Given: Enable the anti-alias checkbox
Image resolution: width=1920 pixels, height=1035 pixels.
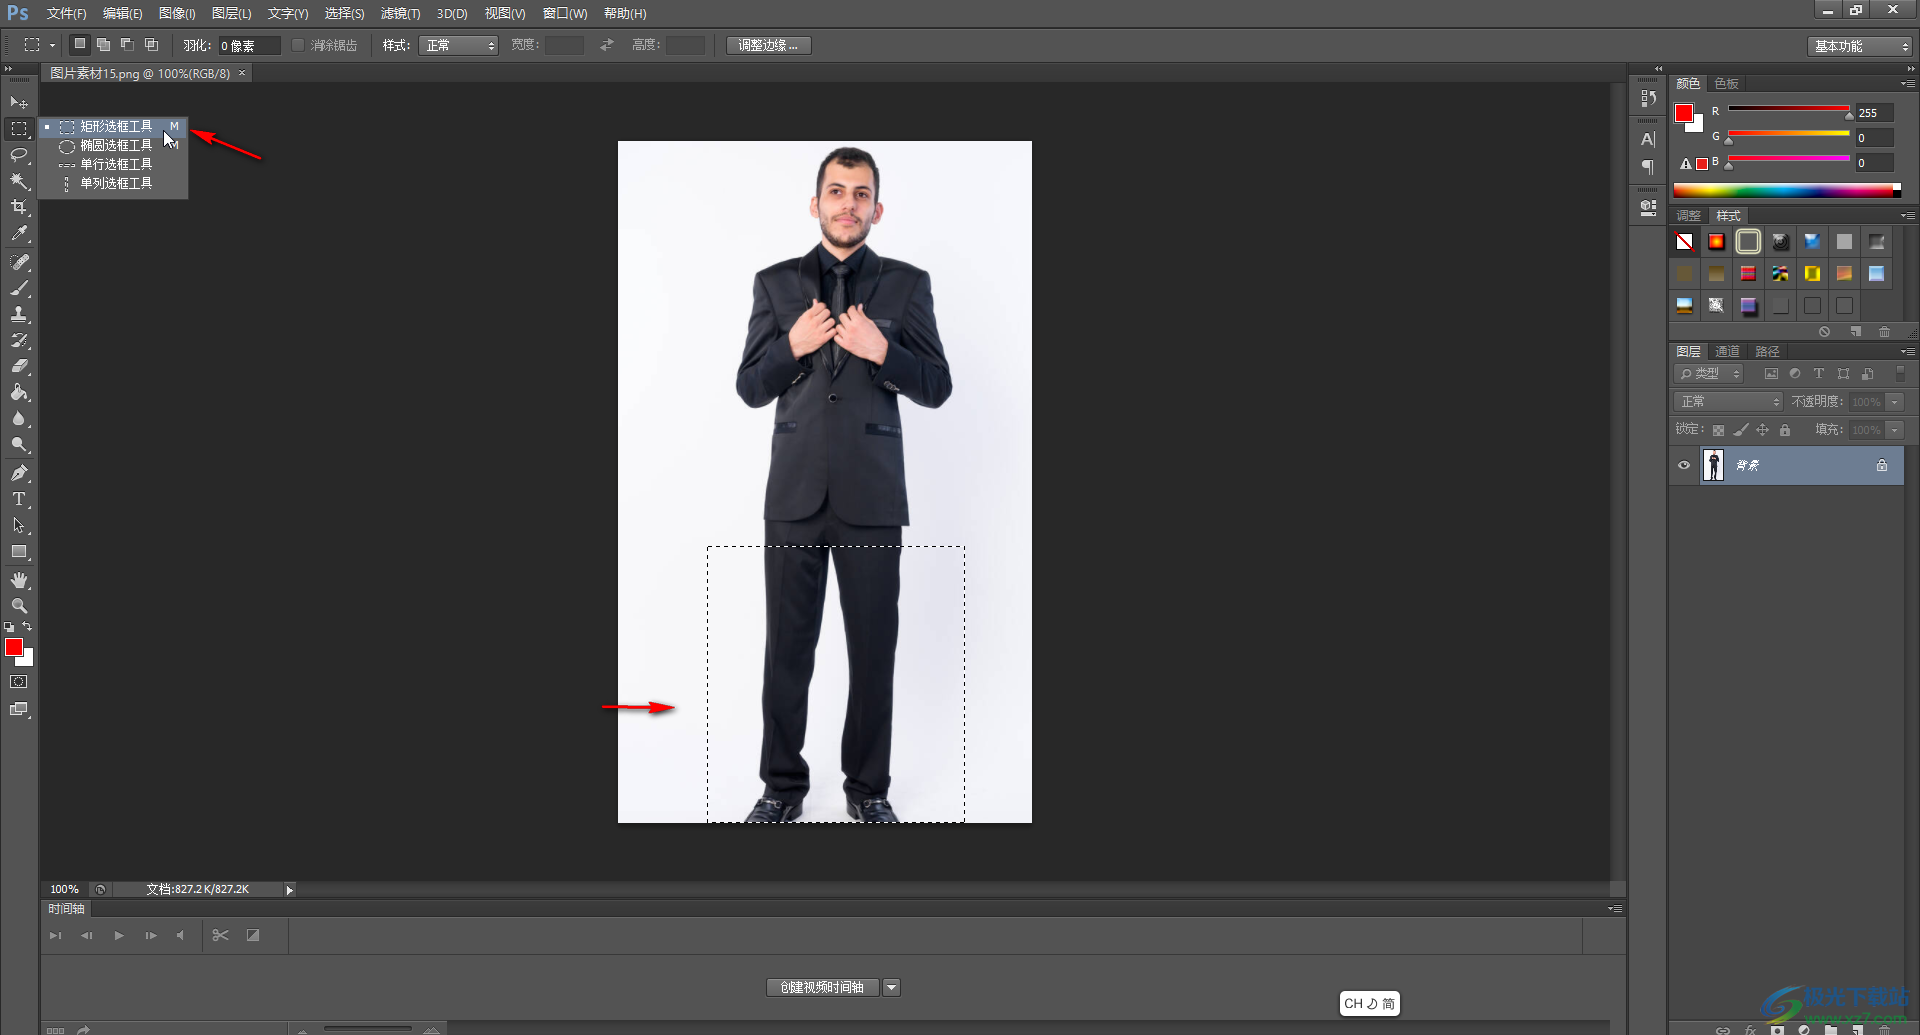Looking at the screenshot, I should [x=297, y=45].
